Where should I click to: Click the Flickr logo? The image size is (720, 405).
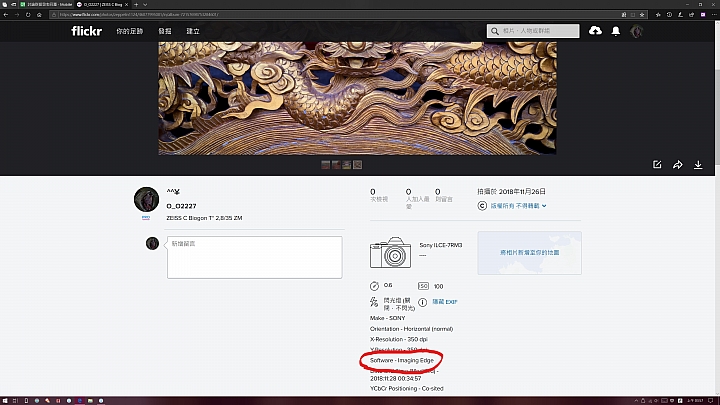[x=86, y=31]
